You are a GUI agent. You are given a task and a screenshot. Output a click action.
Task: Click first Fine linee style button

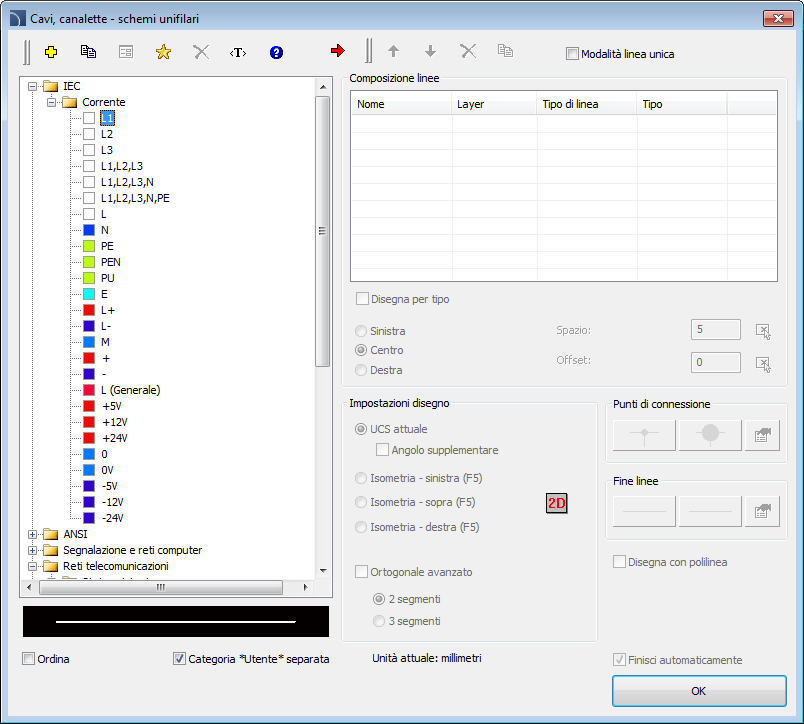pos(644,511)
